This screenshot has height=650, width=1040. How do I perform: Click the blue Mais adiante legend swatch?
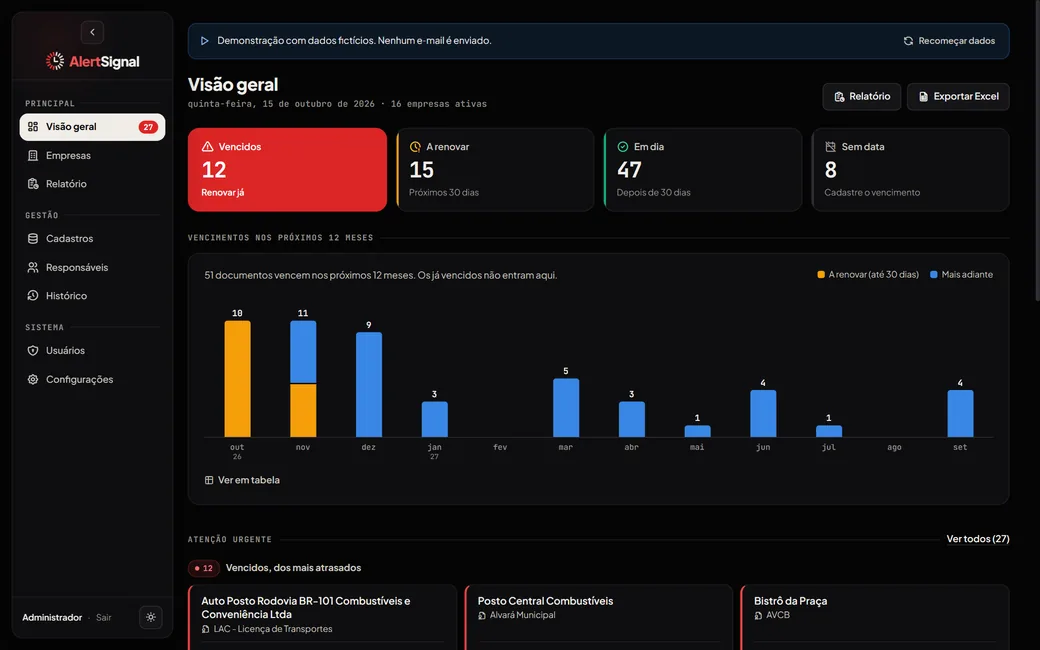pos(934,275)
